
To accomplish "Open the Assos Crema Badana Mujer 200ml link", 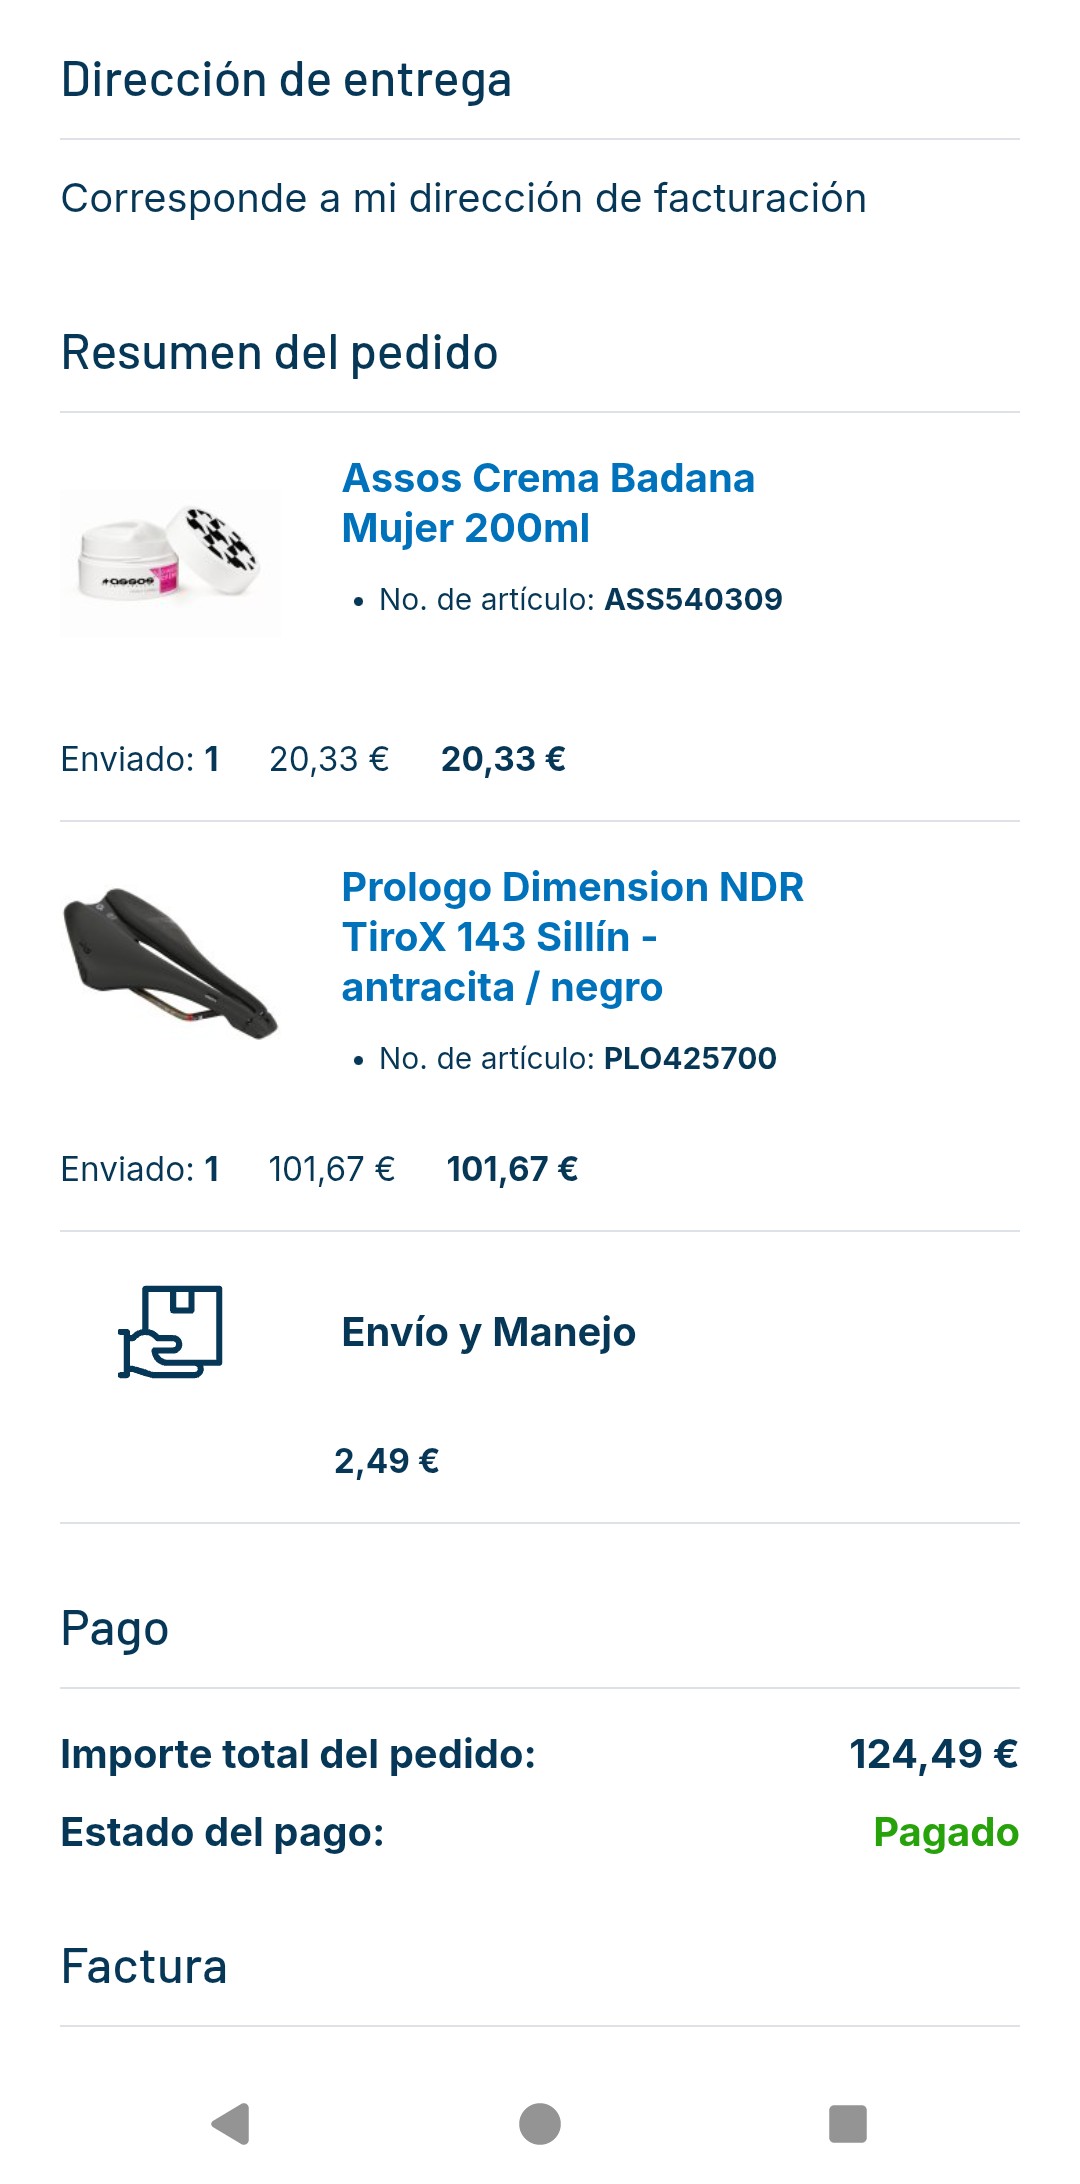I will tap(548, 503).
